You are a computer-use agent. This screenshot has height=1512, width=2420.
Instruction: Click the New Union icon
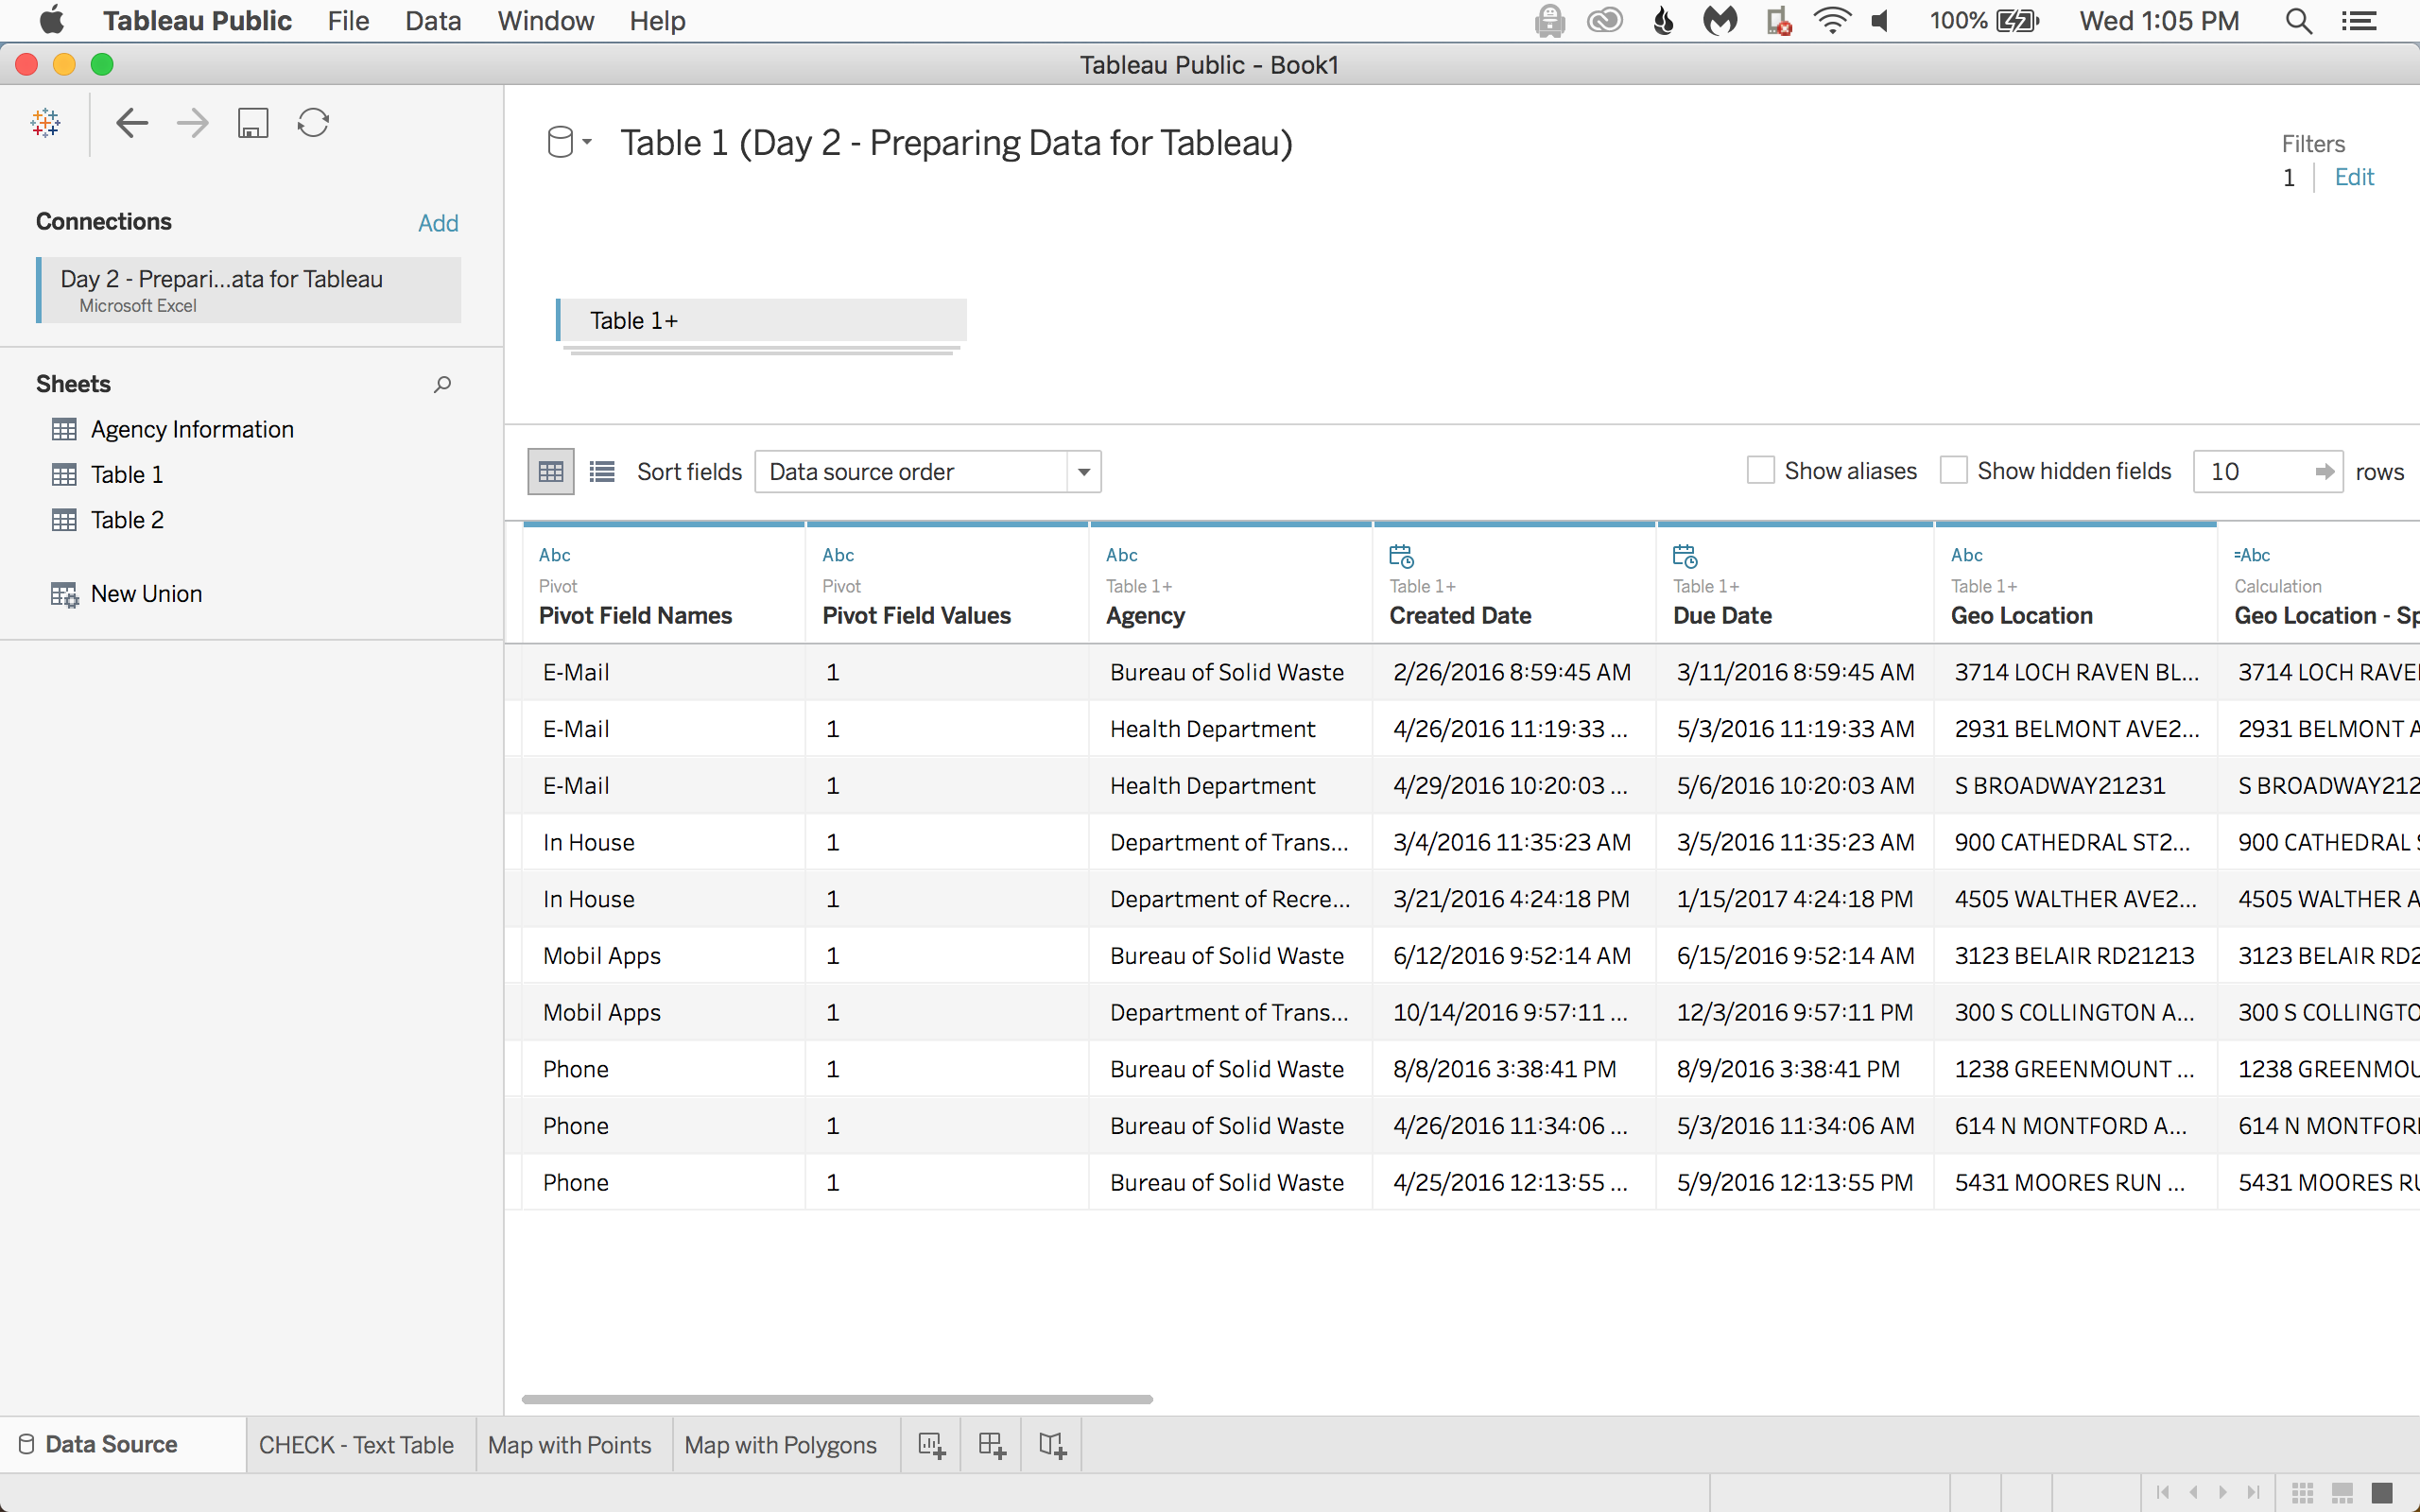tap(65, 594)
